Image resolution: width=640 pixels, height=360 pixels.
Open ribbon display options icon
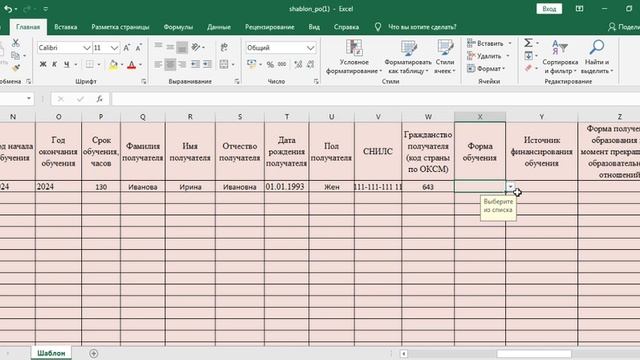pos(579,9)
